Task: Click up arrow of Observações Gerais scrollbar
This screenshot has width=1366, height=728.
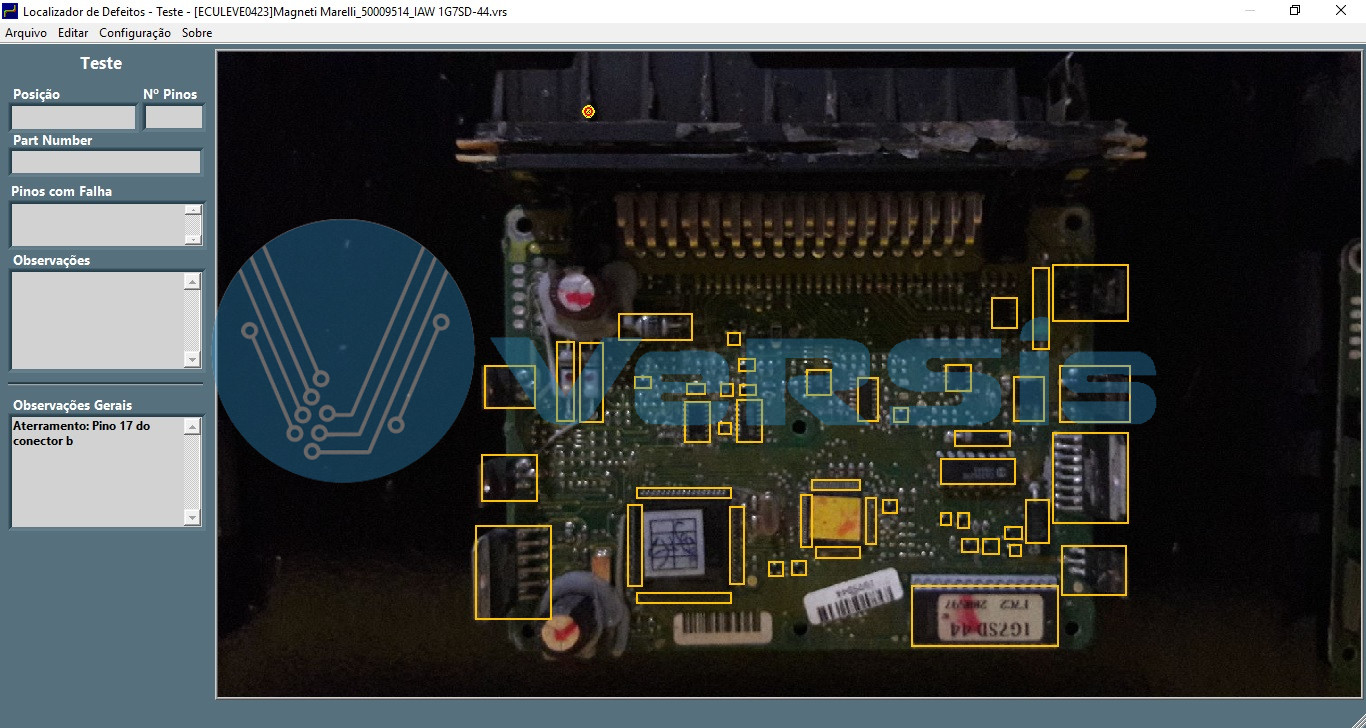Action: 193,426
